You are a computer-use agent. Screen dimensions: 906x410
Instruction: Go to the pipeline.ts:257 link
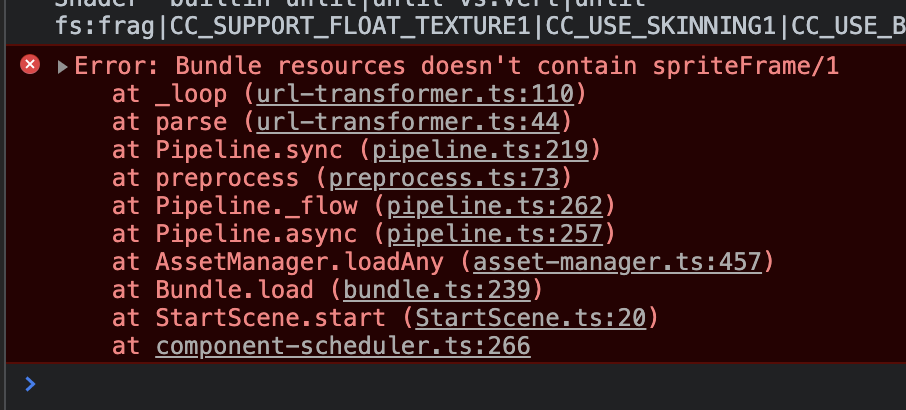(x=494, y=235)
